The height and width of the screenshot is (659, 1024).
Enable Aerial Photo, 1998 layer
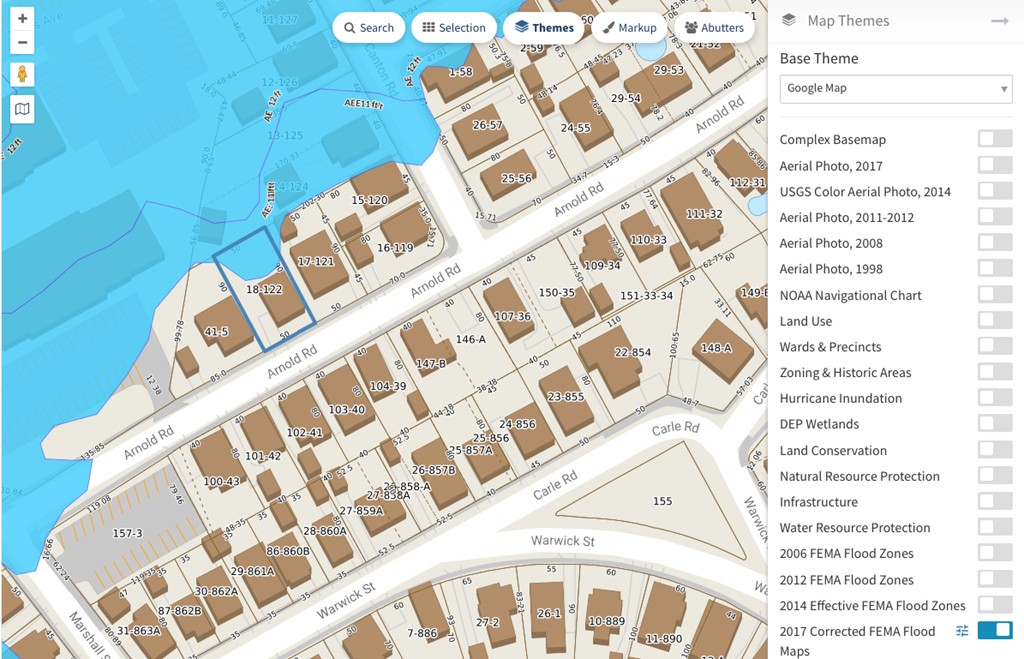(995, 268)
